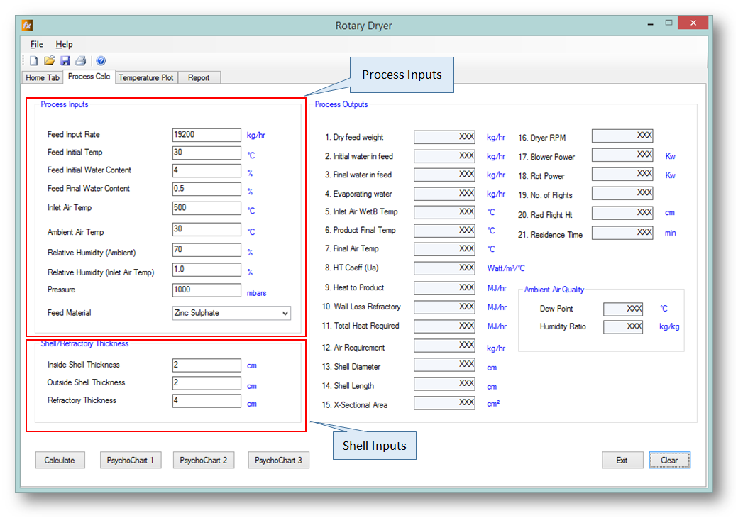
Task: Click the Total Heat Required output box
Action: (445, 326)
